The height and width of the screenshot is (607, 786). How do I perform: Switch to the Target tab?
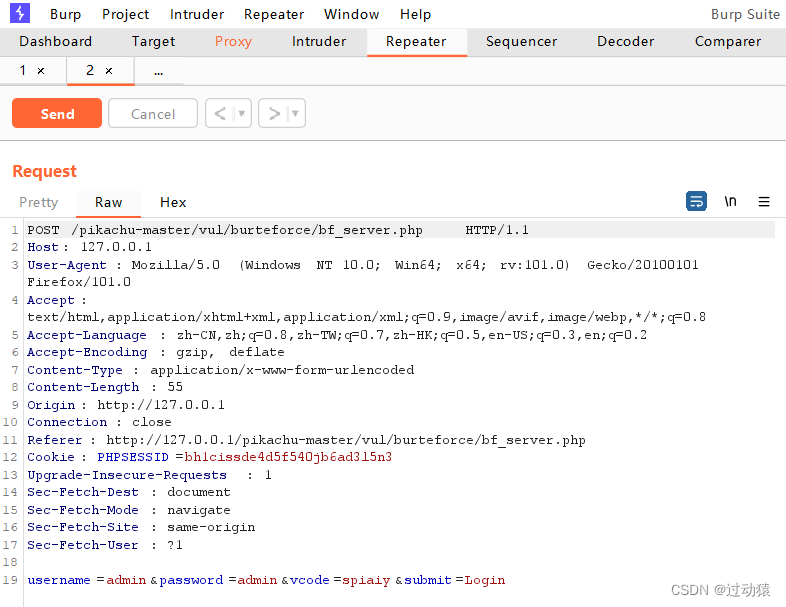[153, 42]
